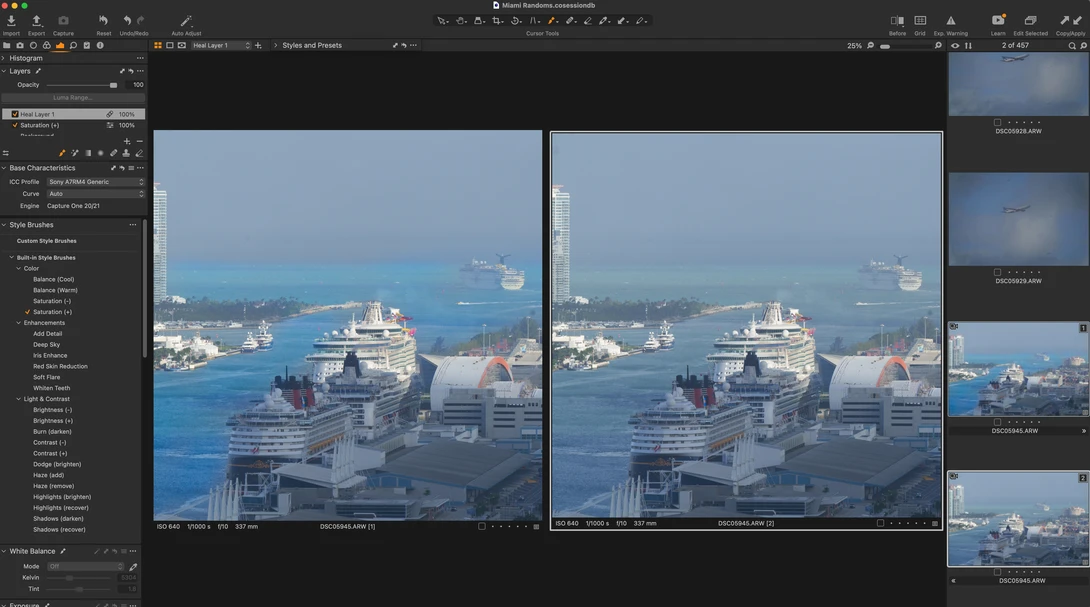Viewport: 1090px width, 607px height.
Task: Click the Grid overlay icon
Action: click(x=920, y=21)
